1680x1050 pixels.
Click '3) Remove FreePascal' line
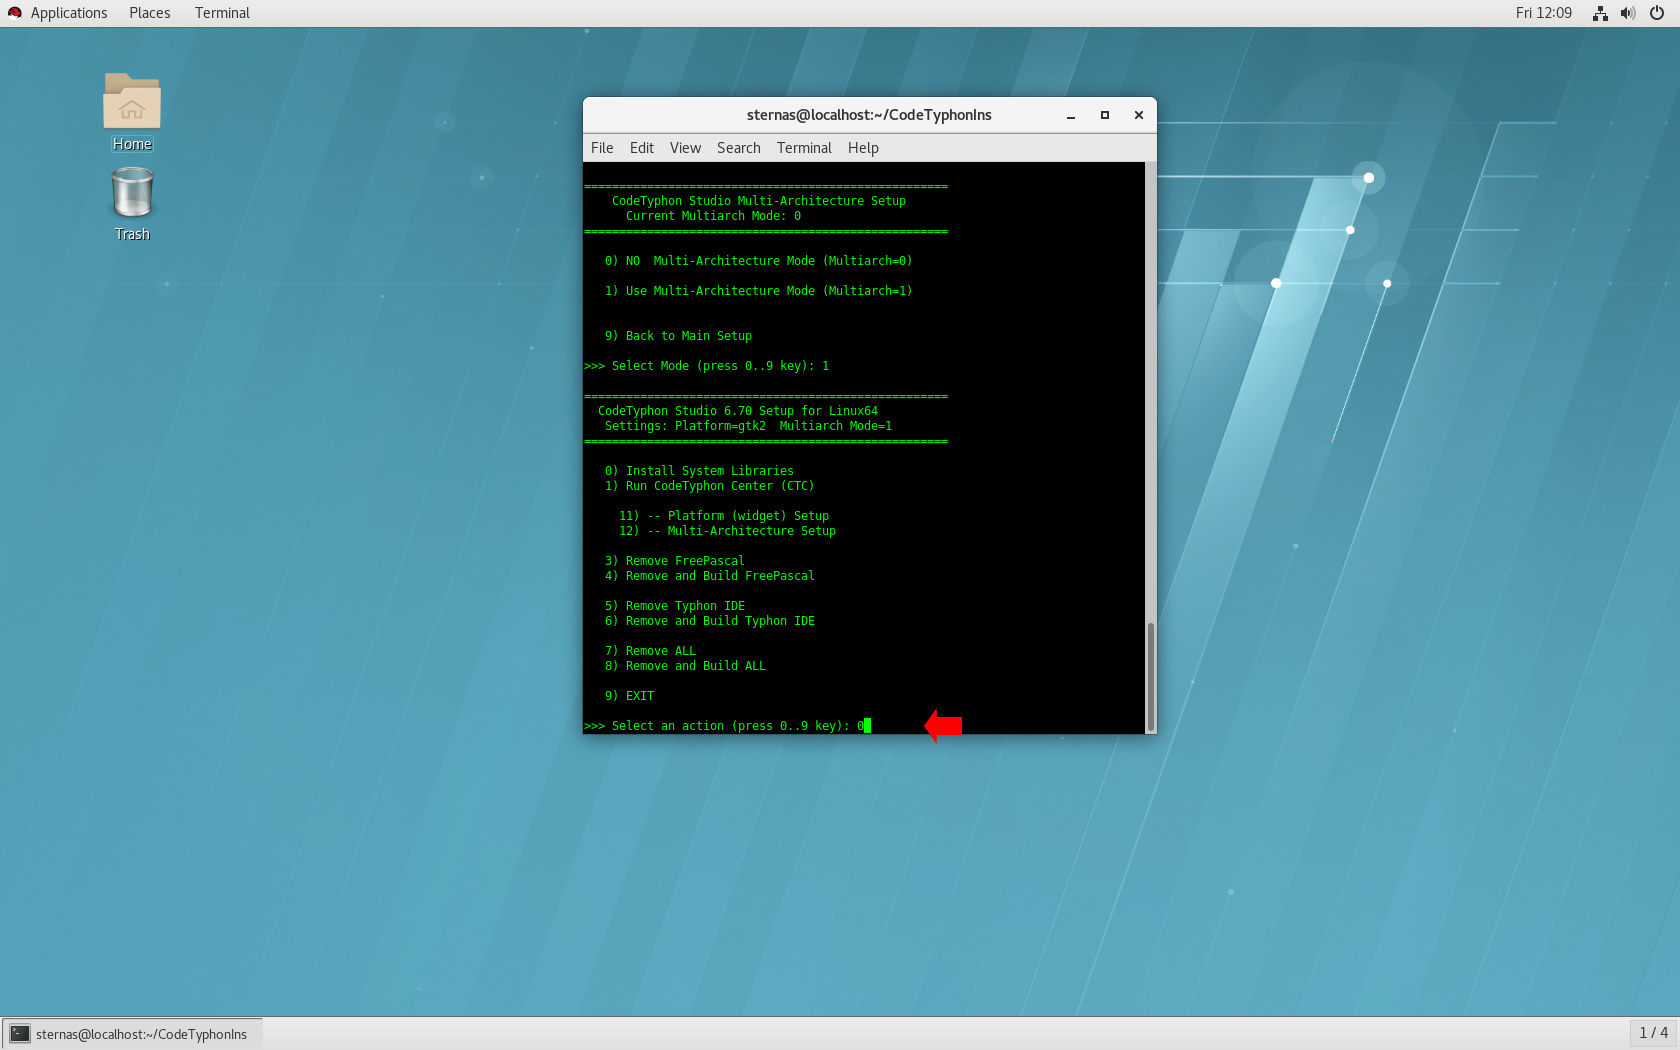pyautogui.click(x=675, y=561)
